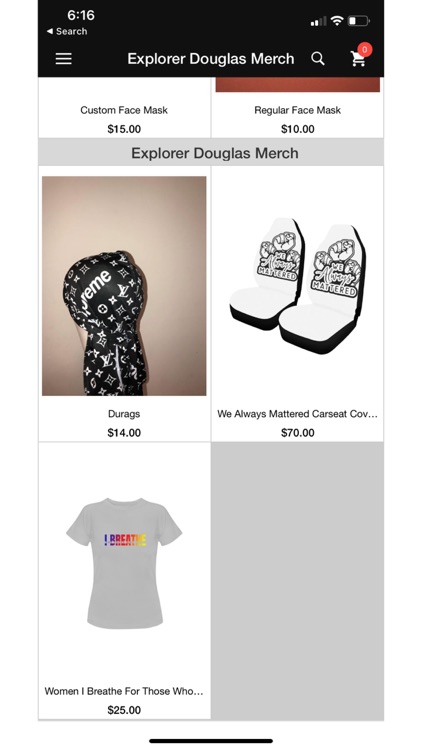422x750 pixels.
Task: Open the hamburger menu
Action: click(x=64, y=59)
